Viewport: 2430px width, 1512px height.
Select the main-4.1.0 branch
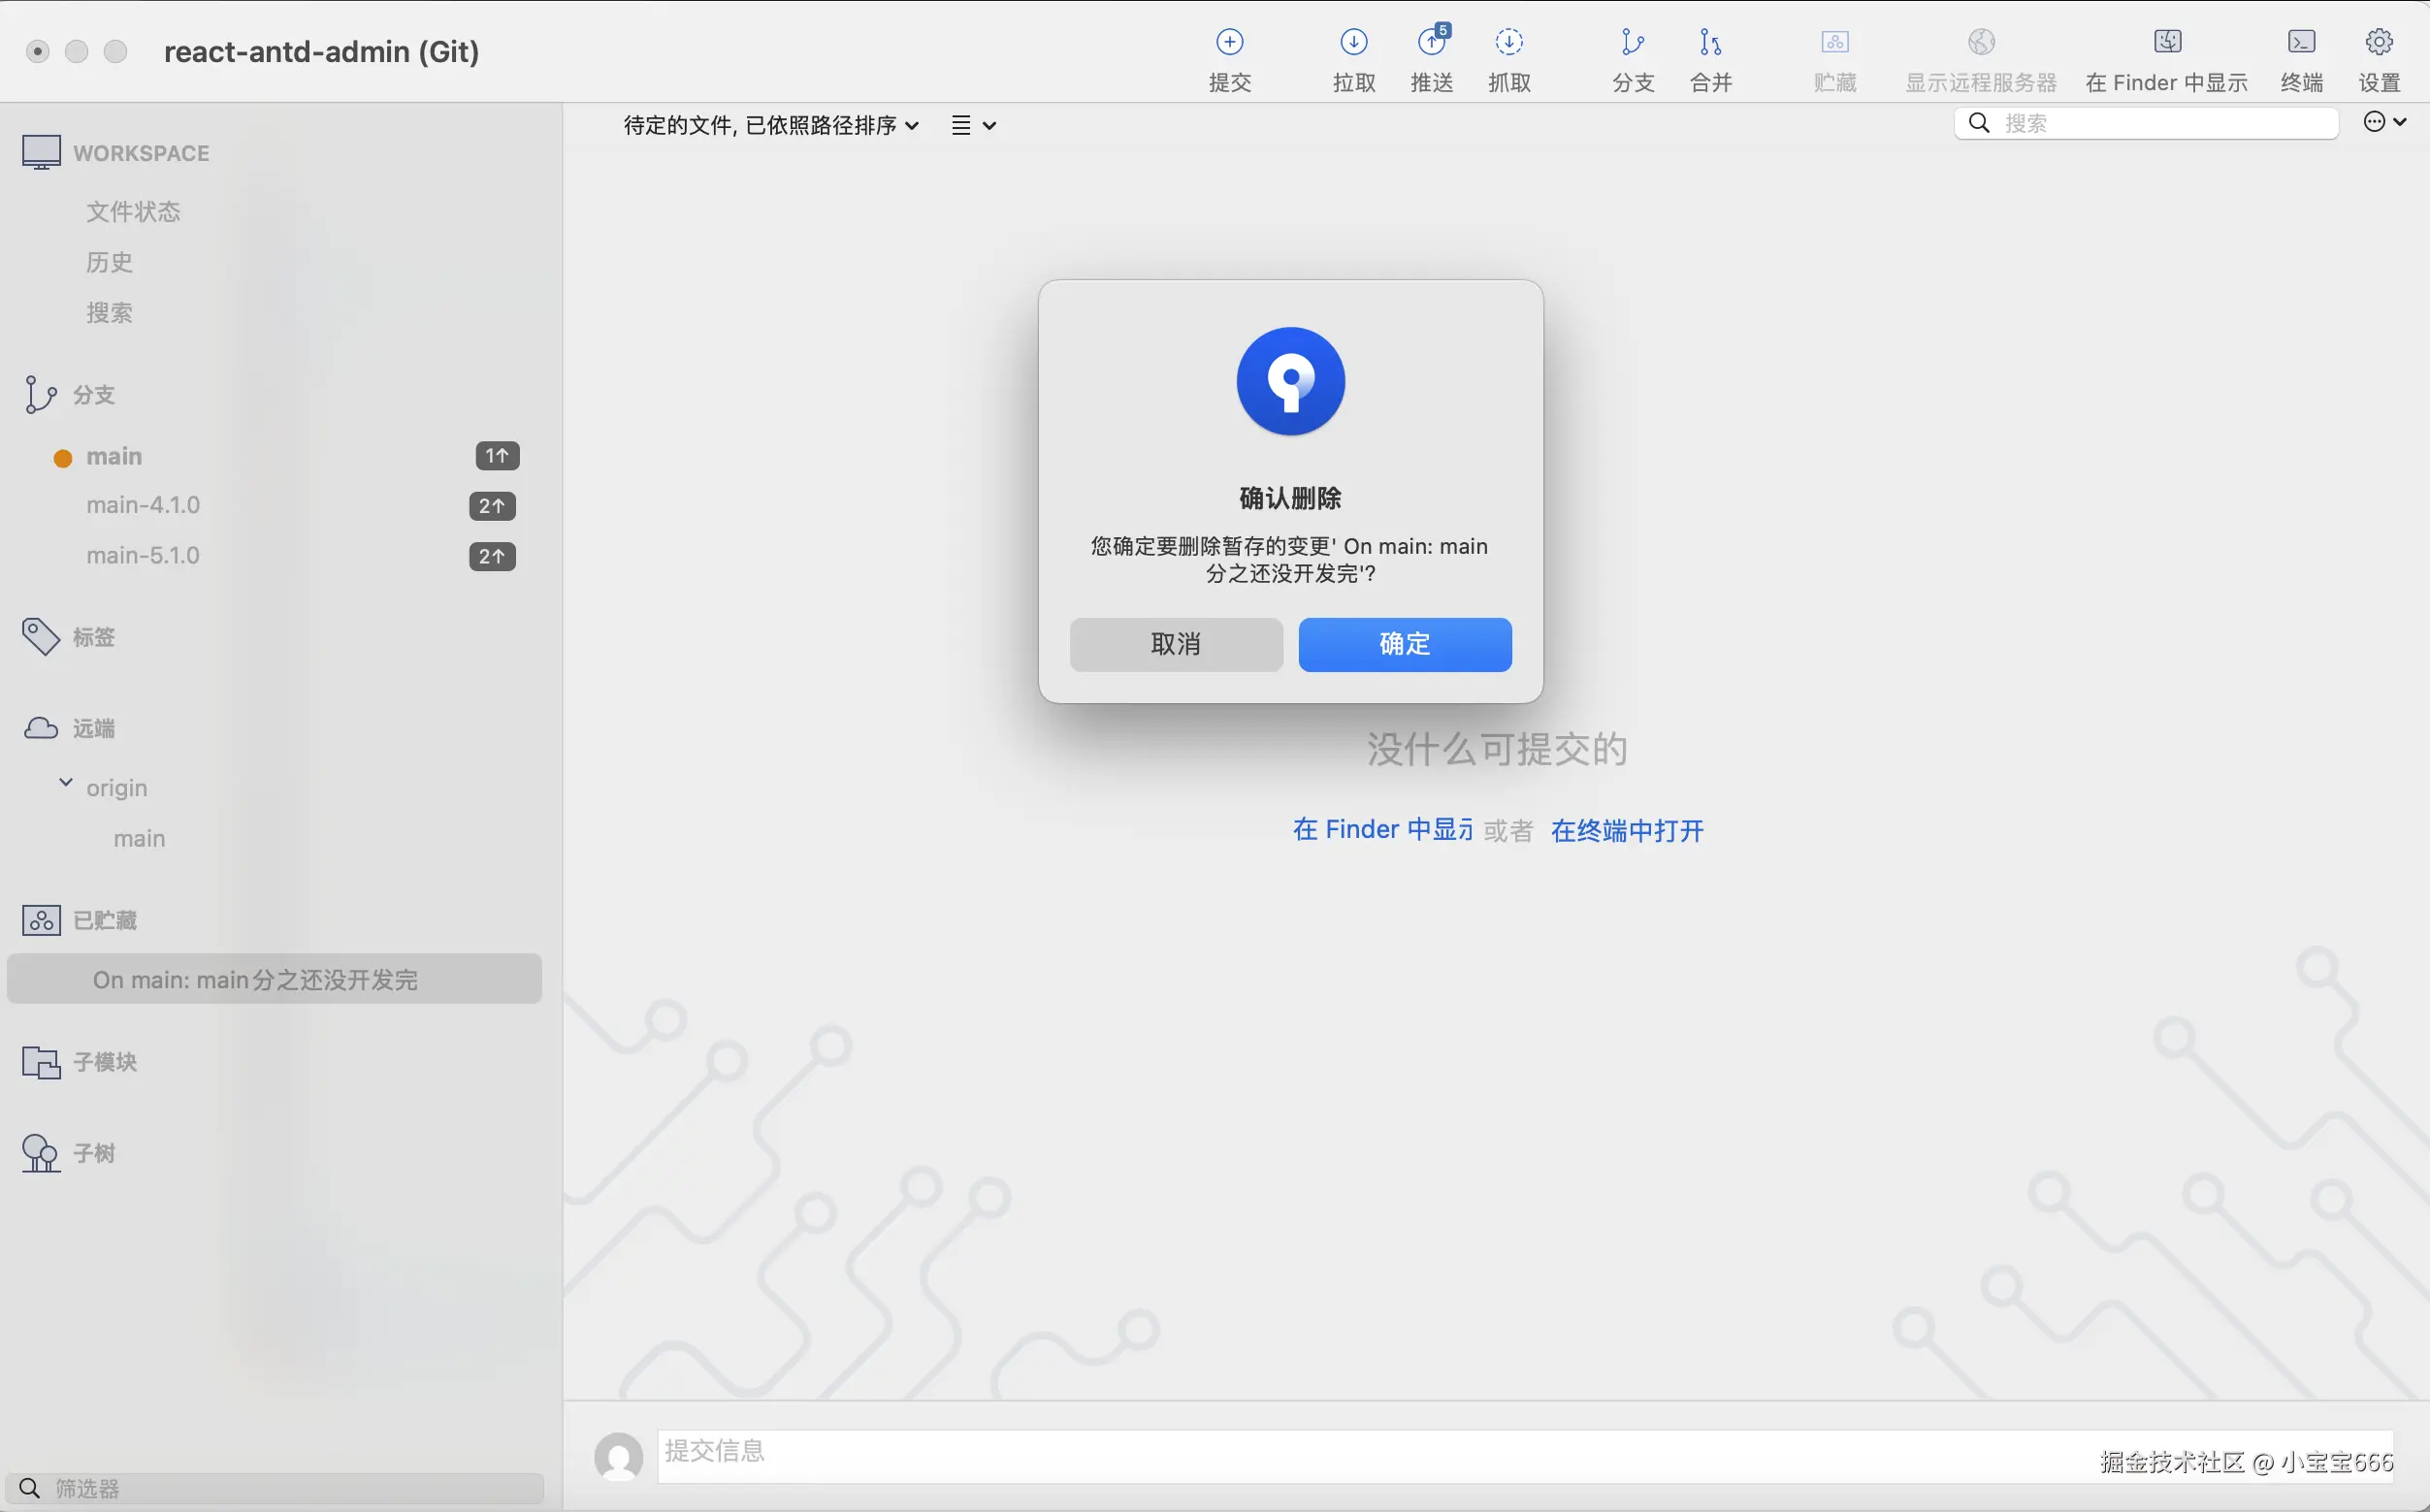[x=143, y=505]
